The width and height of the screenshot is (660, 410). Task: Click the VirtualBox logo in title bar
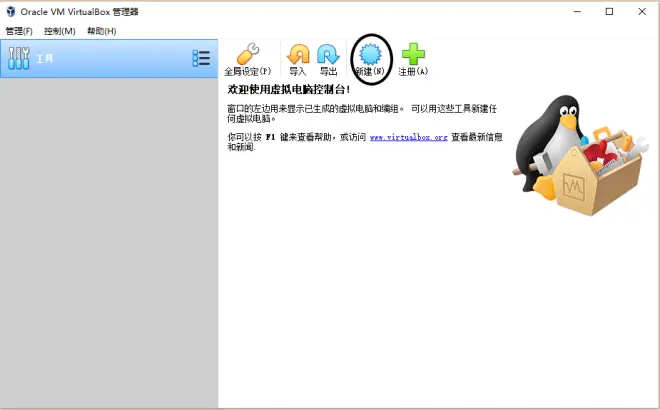(x=11, y=12)
